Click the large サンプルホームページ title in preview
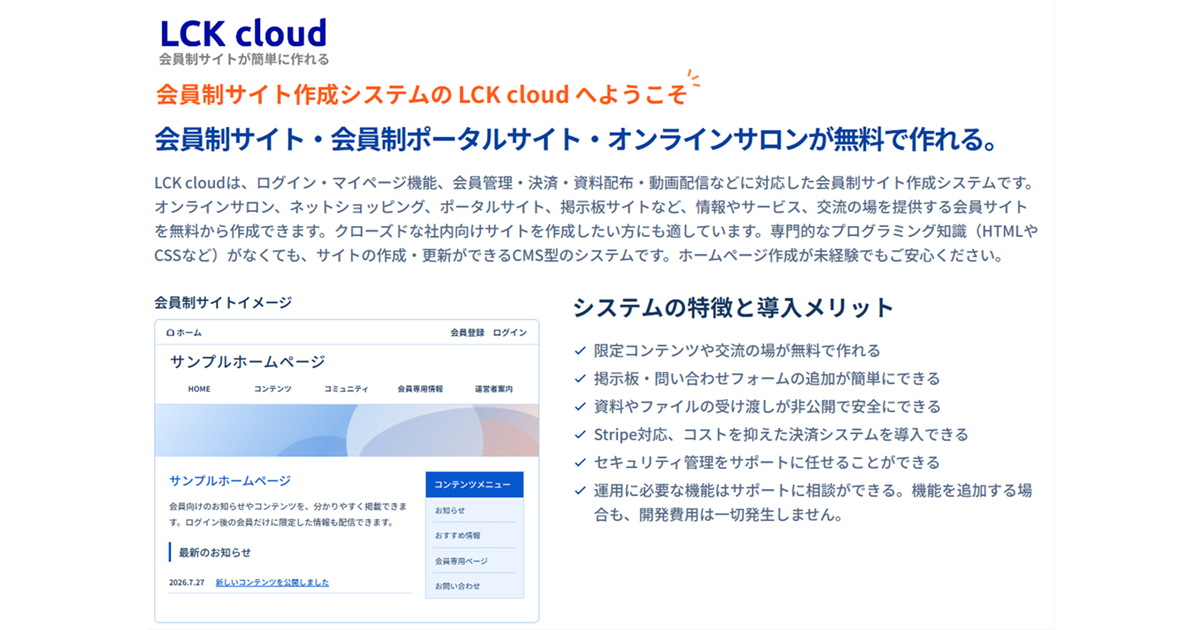This screenshot has width=1200, height=630. [248, 362]
